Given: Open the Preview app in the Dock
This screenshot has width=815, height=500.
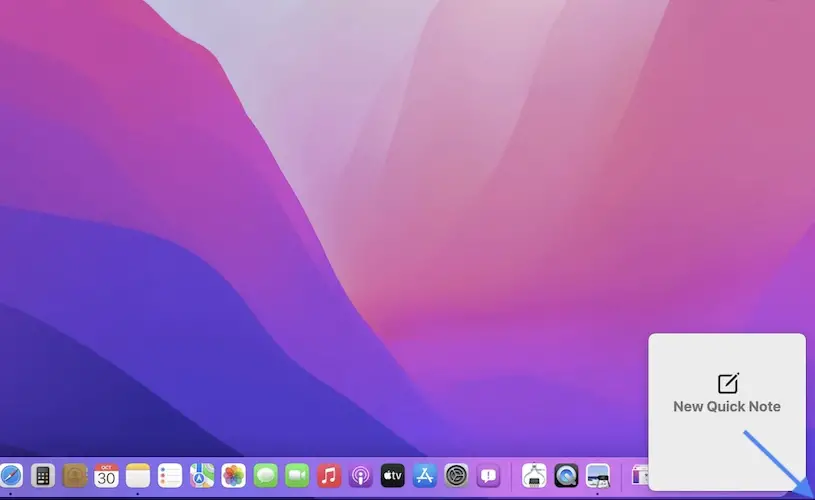Looking at the screenshot, I should [x=598, y=476].
